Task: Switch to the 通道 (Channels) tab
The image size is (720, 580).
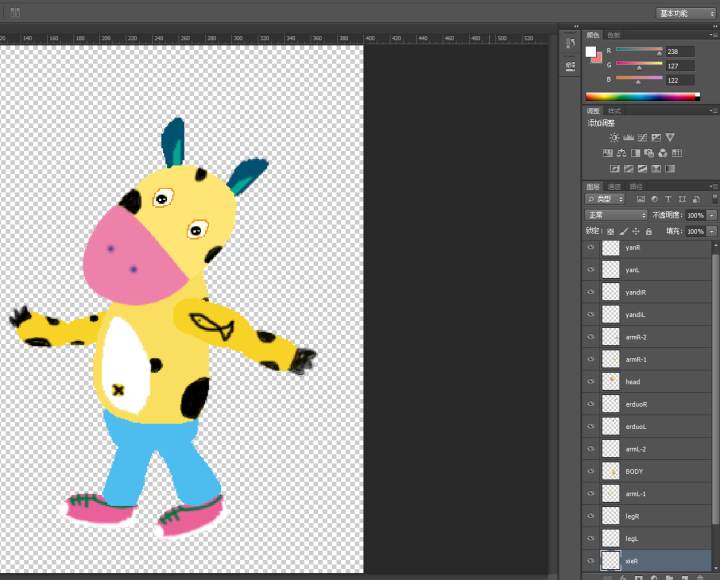Action: click(614, 186)
